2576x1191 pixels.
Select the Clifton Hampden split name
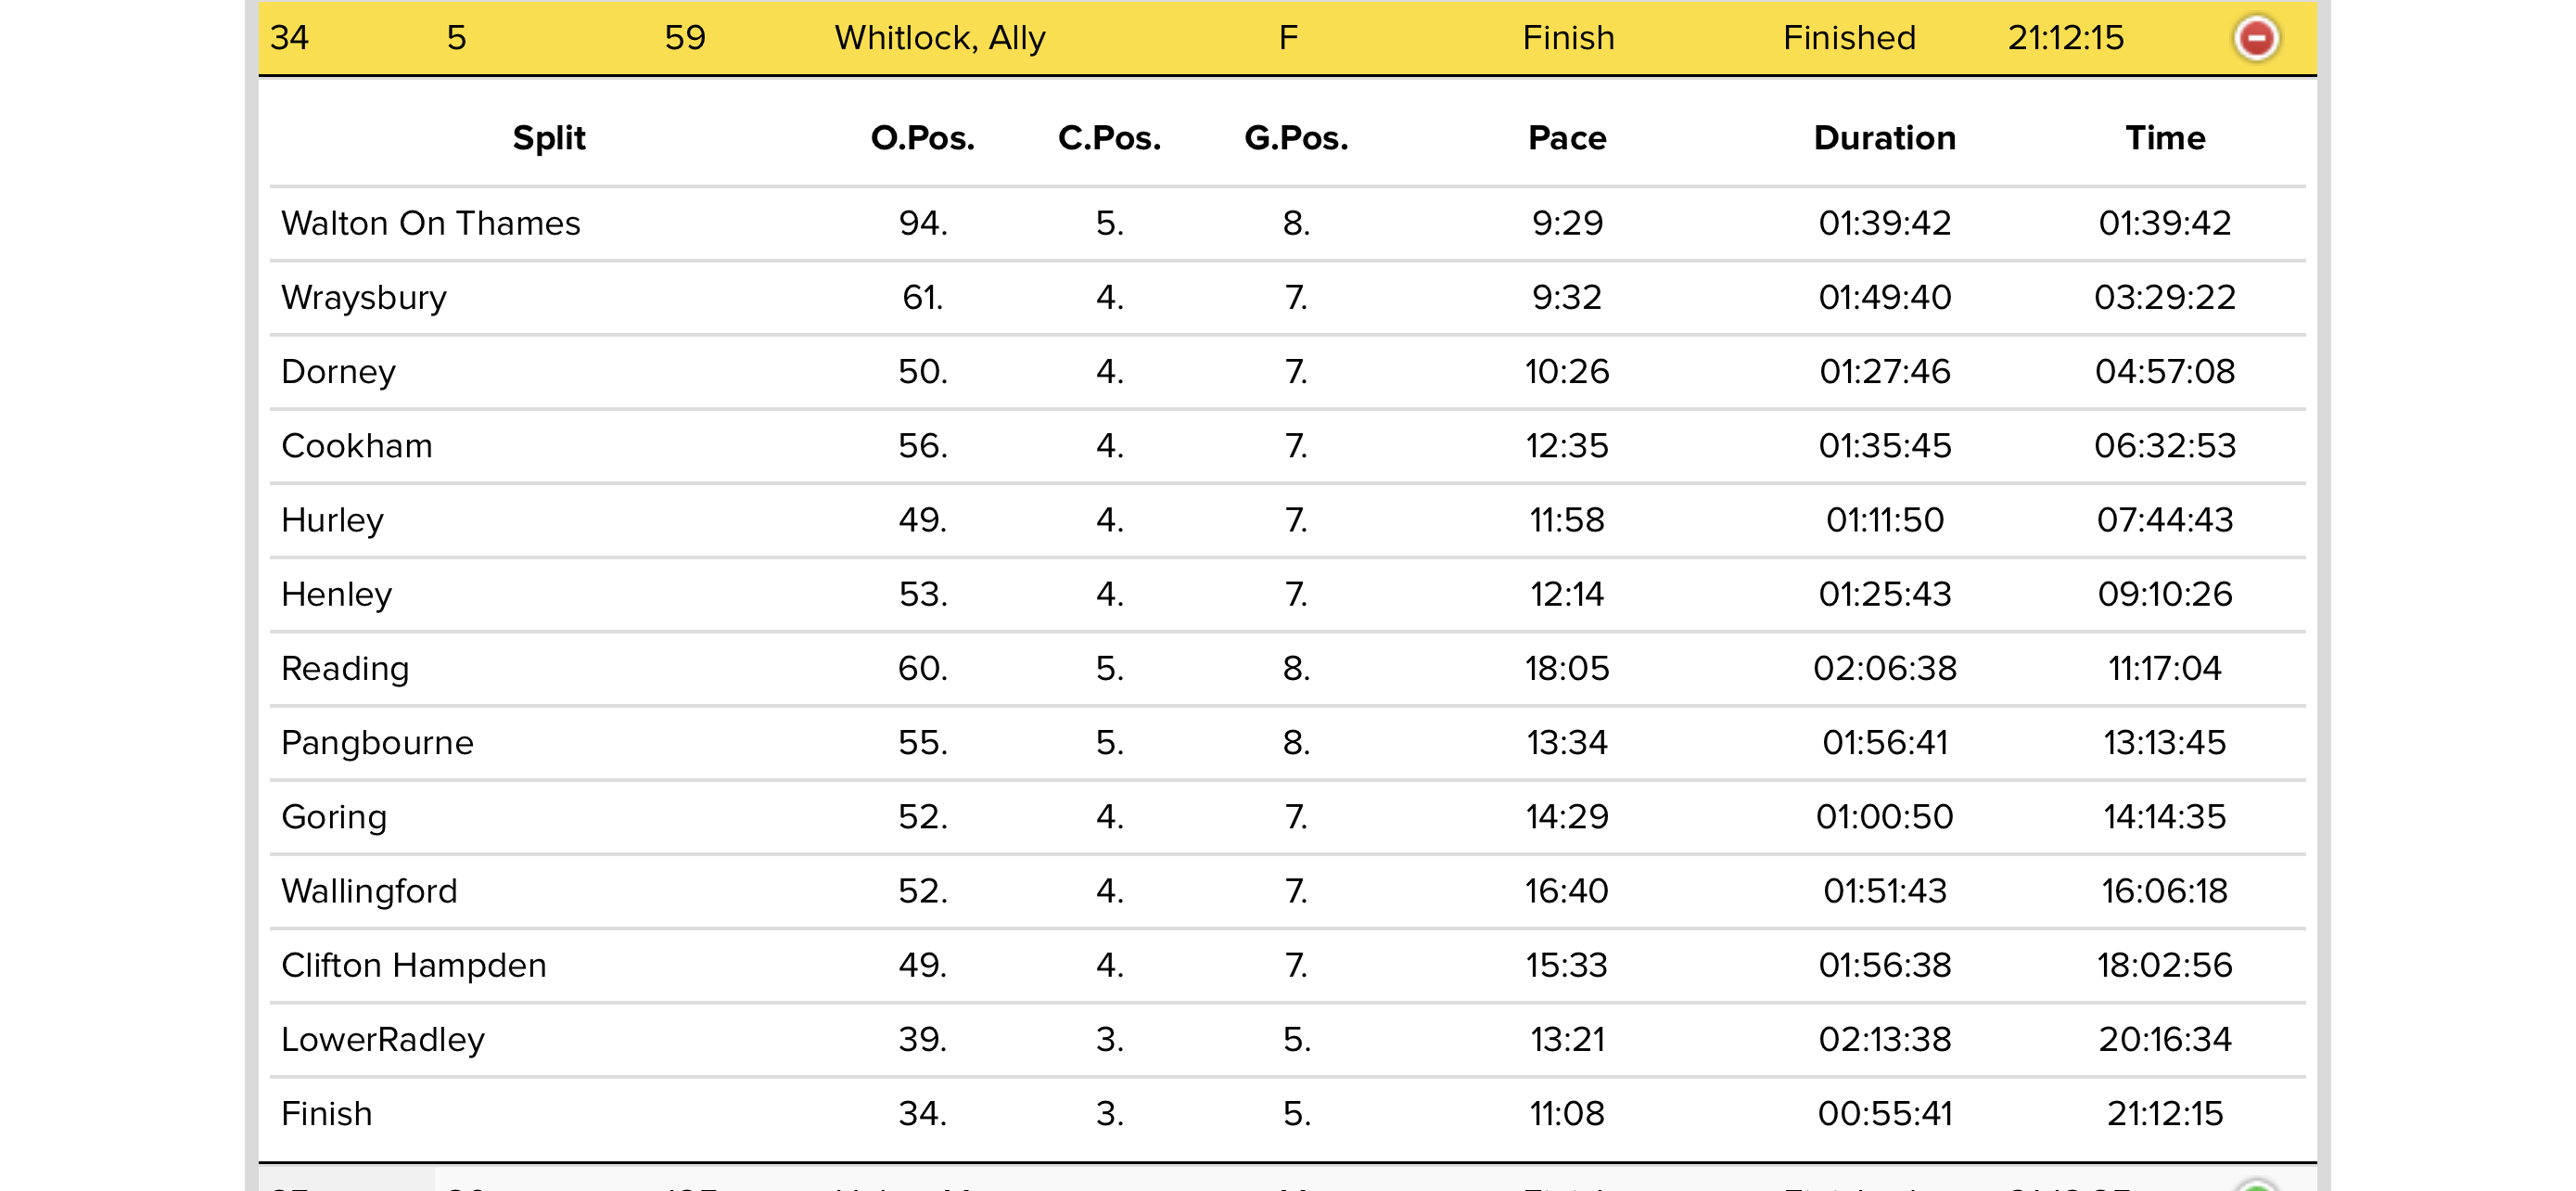point(413,966)
